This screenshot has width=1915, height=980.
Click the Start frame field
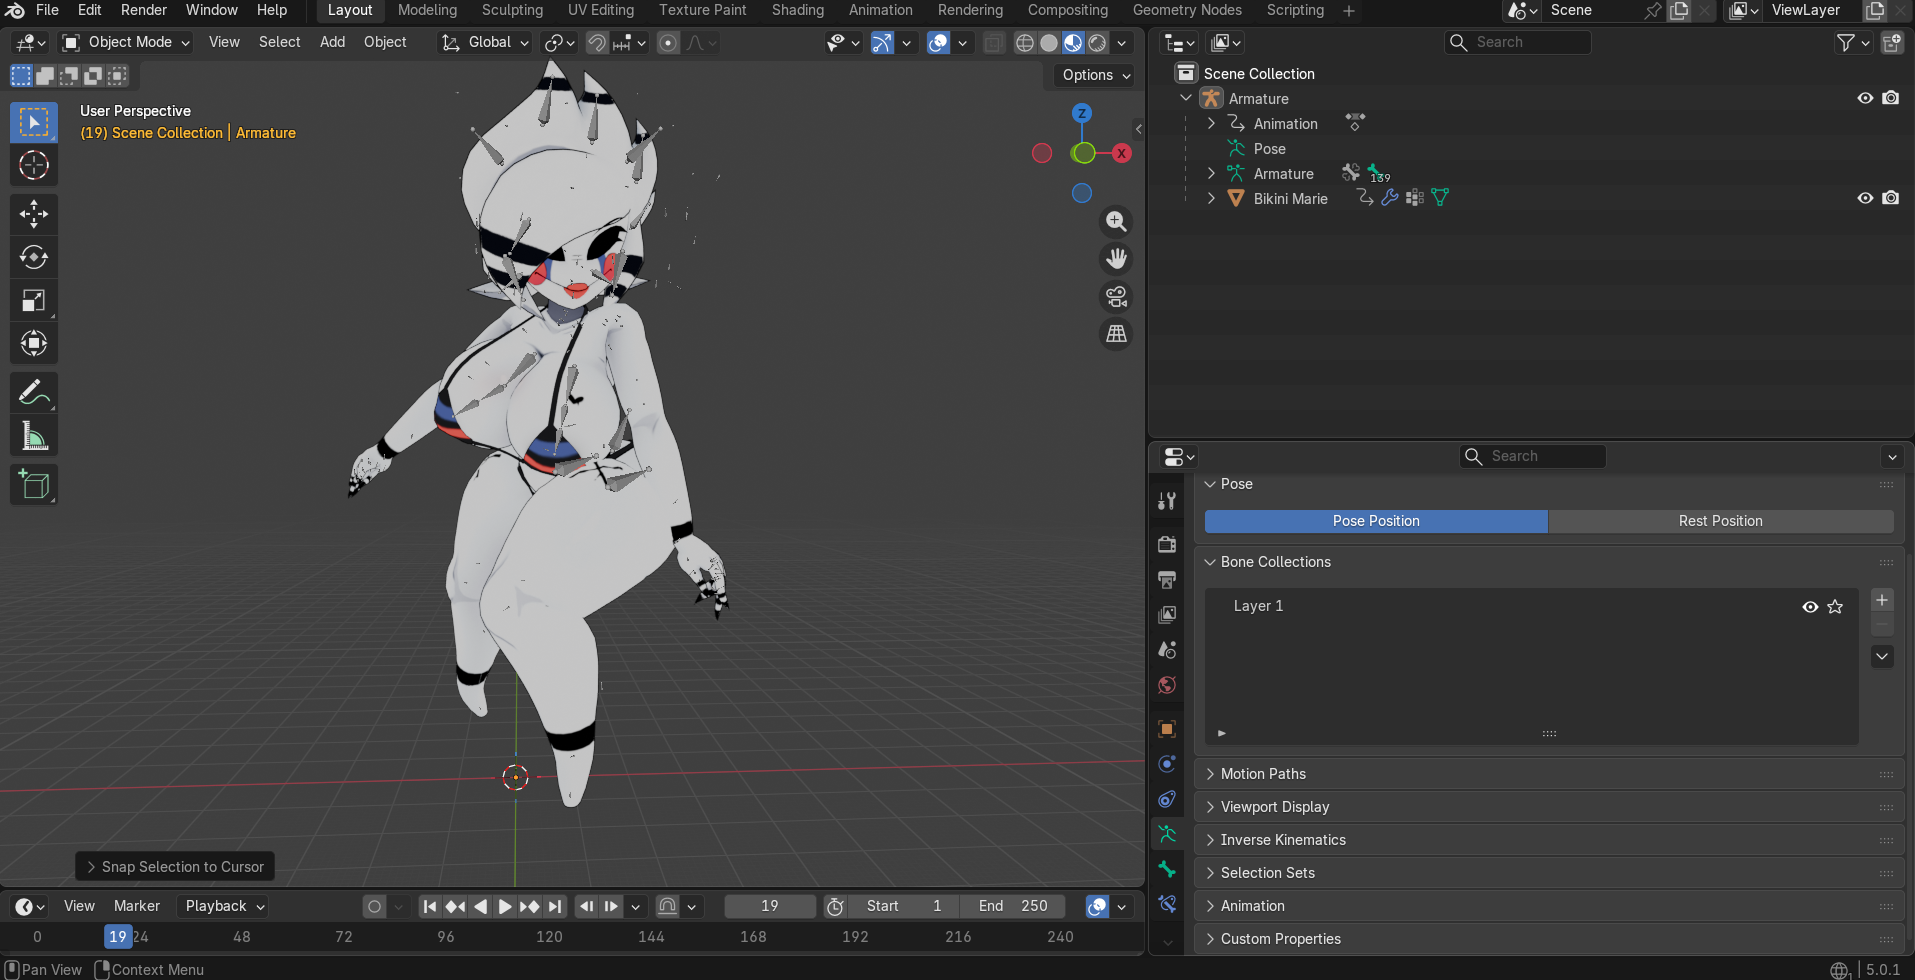[904, 906]
